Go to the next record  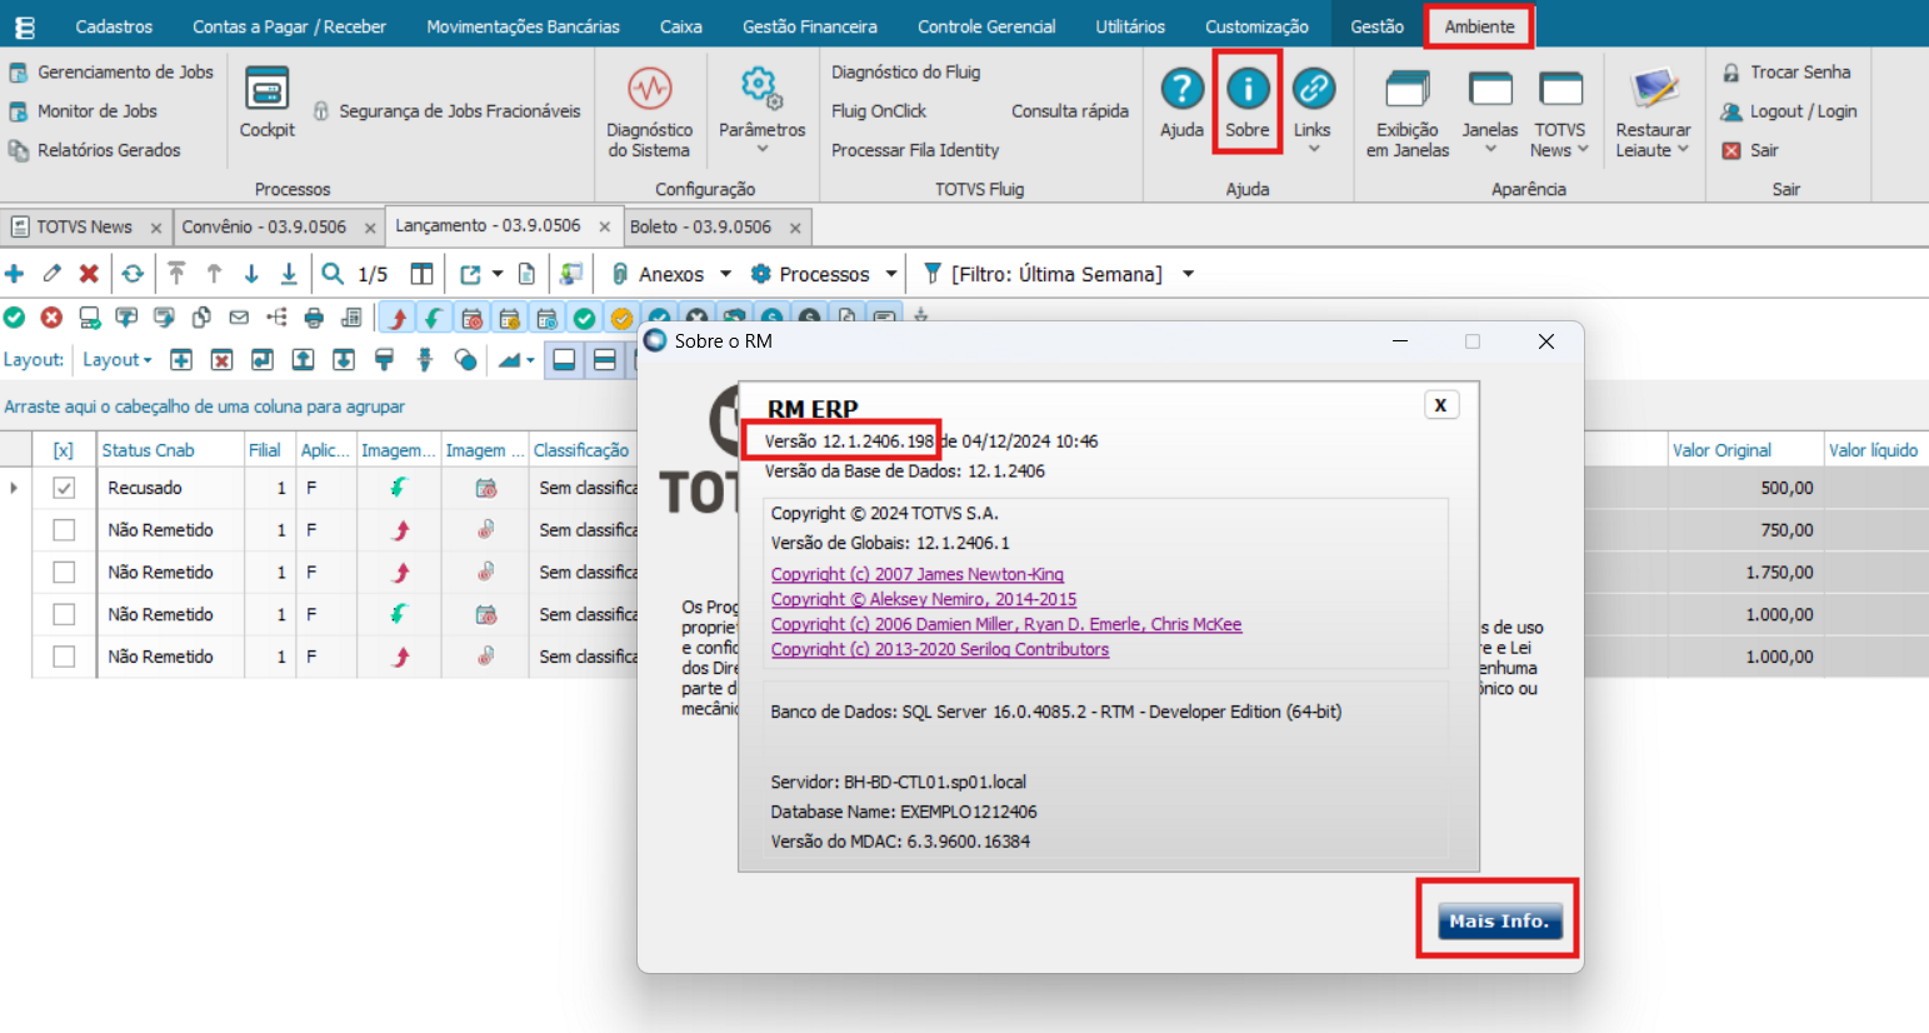251,274
